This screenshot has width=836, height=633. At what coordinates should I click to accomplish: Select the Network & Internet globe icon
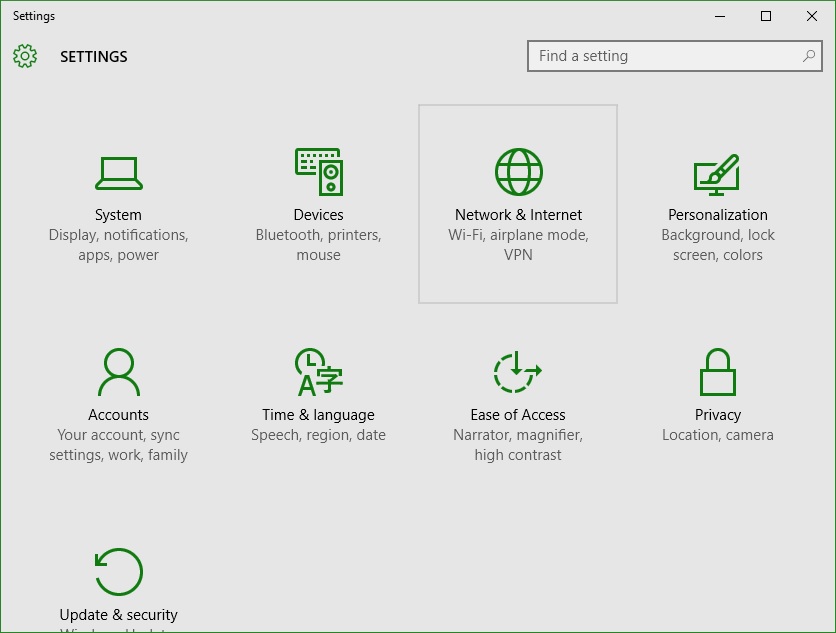click(x=518, y=172)
